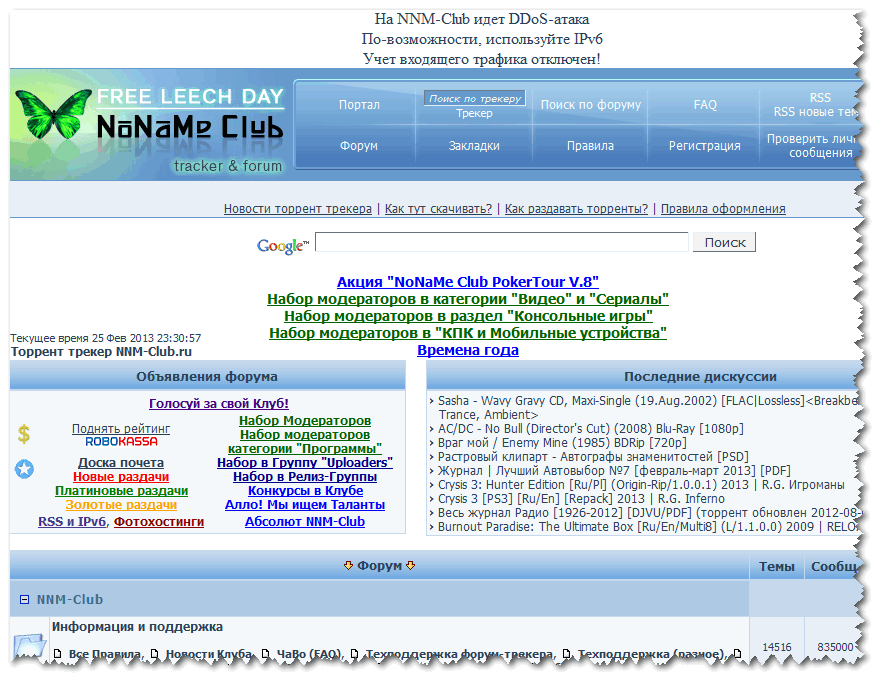Click the blue star icon
Image resolution: width=882 pixels, height=682 pixels.
coord(24,469)
